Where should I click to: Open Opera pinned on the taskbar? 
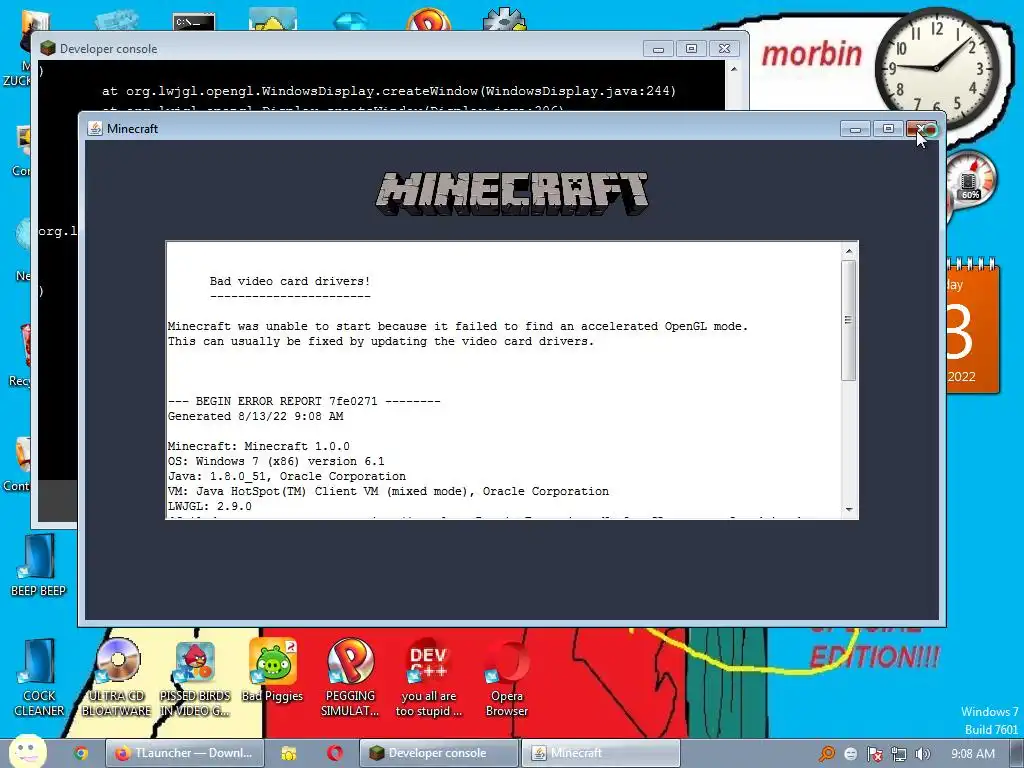pyautogui.click(x=335, y=753)
